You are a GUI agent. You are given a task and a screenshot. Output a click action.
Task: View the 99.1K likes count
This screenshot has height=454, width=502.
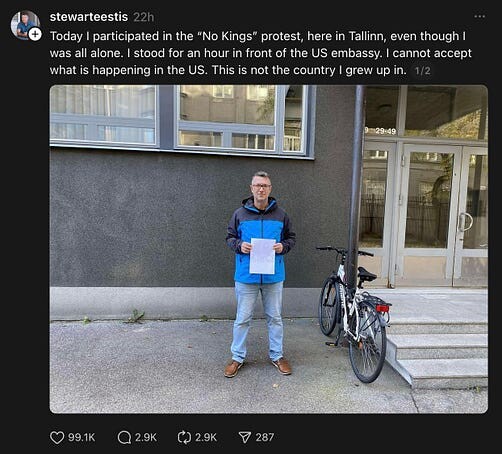pos(81,437)
